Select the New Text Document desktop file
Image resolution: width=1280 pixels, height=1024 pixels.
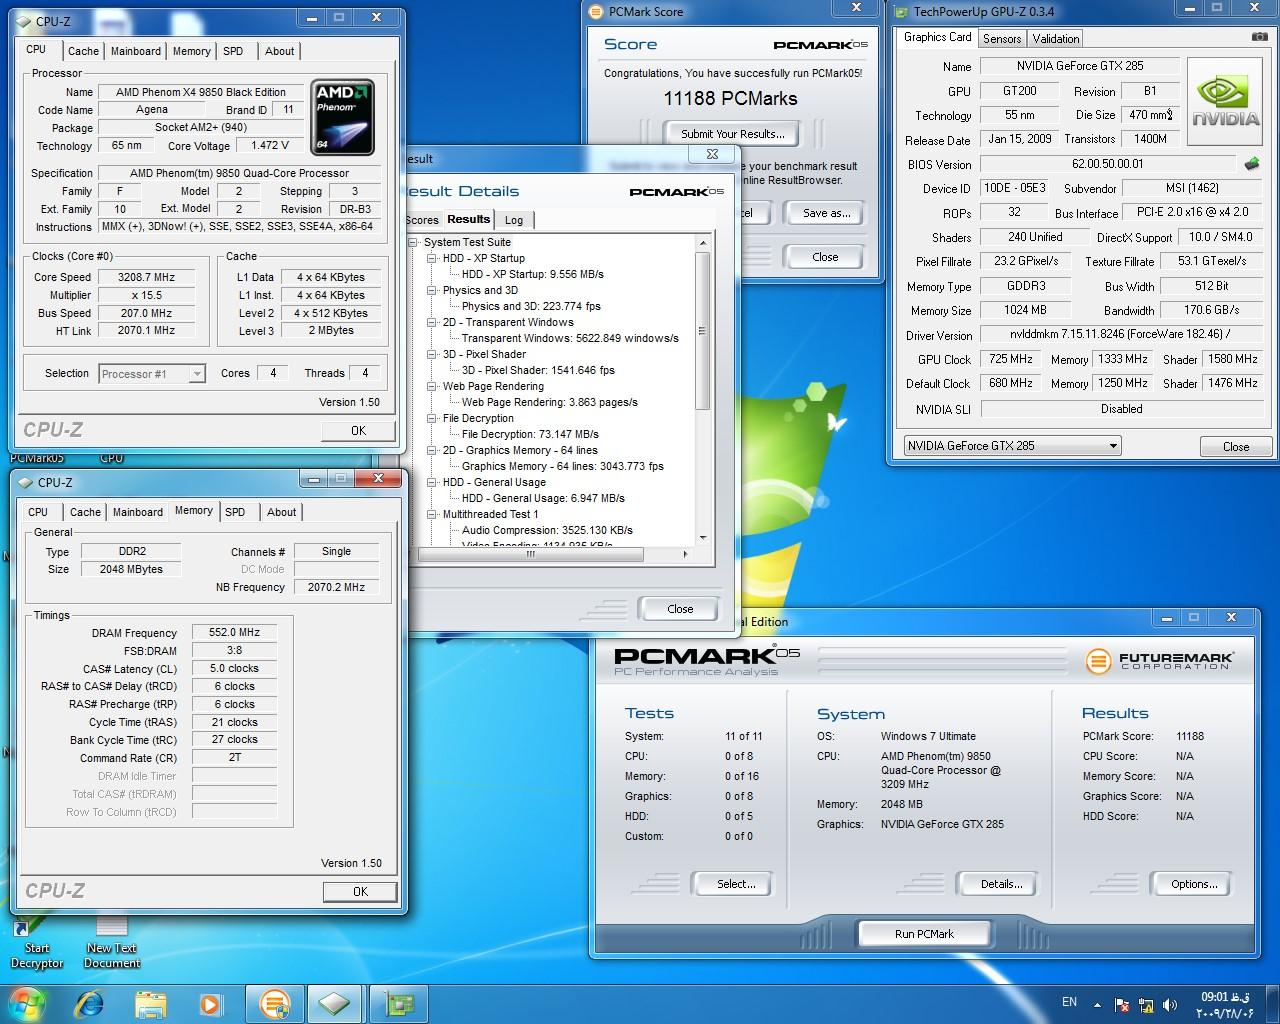pyautogui.click(x=112, y=944)
